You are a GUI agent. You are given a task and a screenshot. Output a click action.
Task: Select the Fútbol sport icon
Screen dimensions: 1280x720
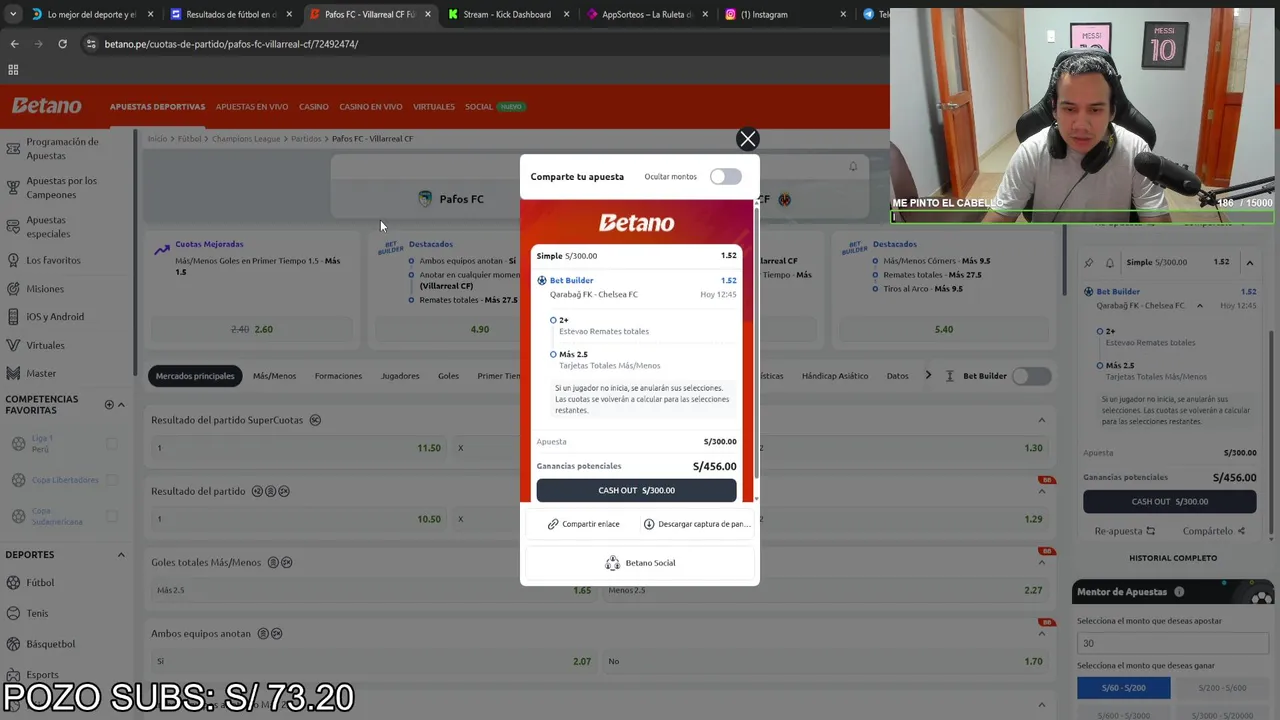[14, 582]
